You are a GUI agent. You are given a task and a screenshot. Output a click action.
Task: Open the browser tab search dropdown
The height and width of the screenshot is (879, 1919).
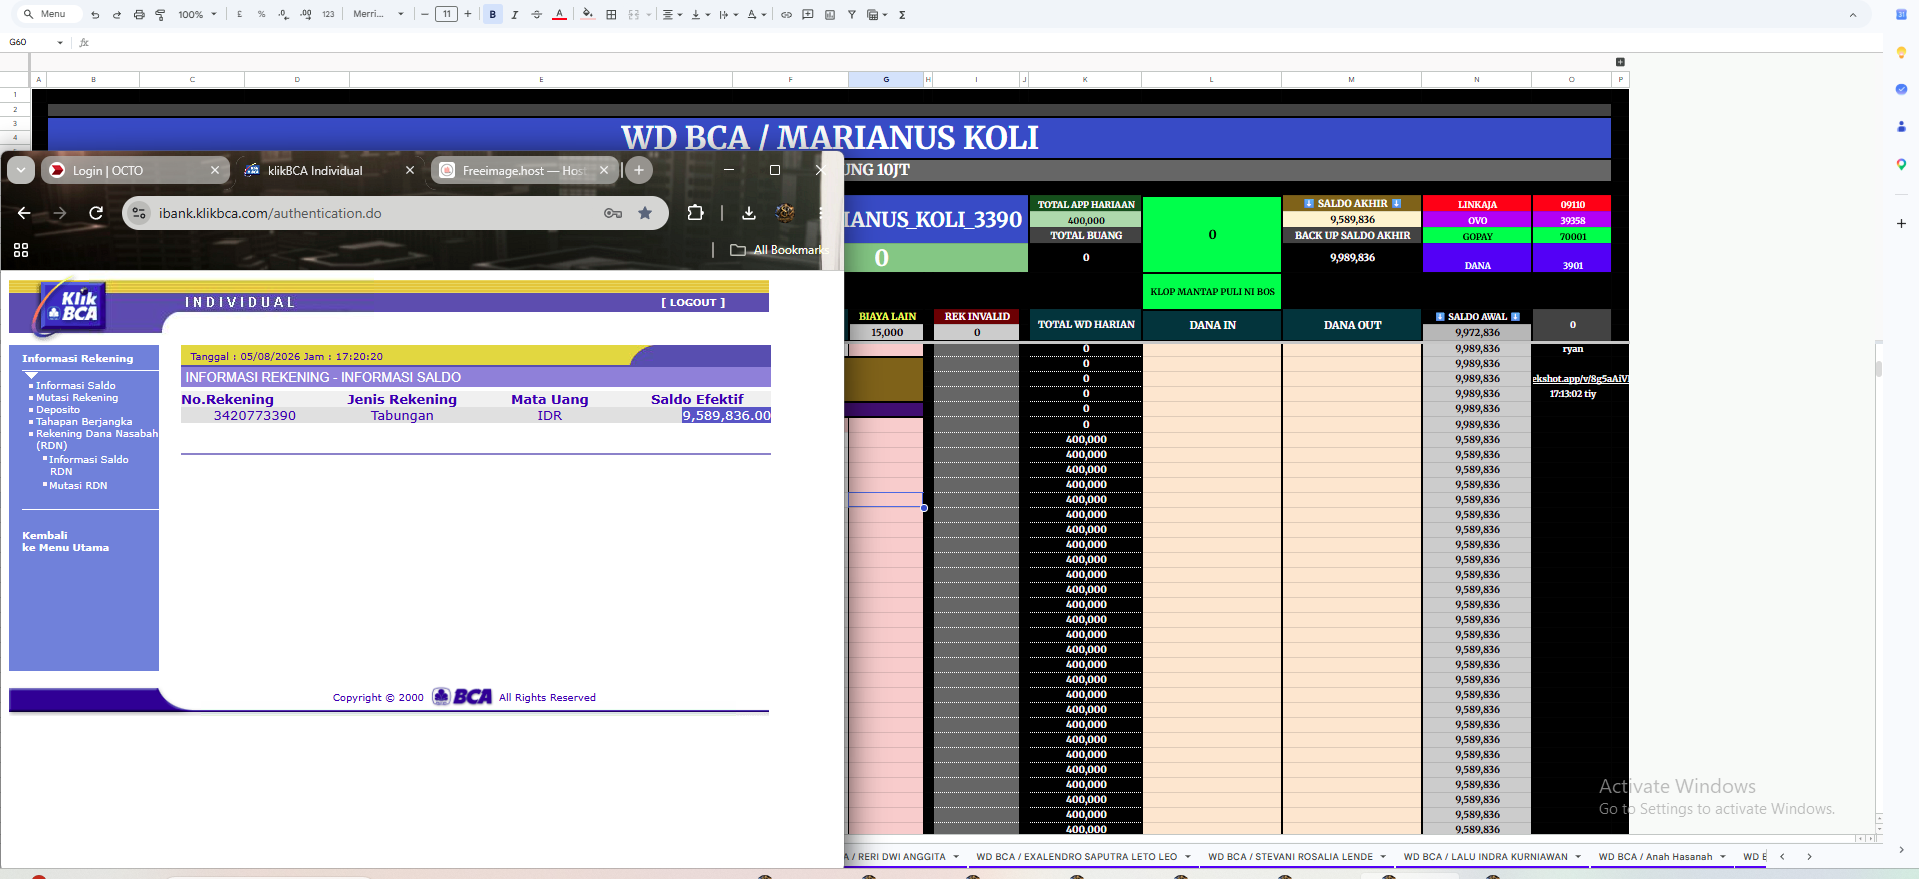tap(21, 170)
